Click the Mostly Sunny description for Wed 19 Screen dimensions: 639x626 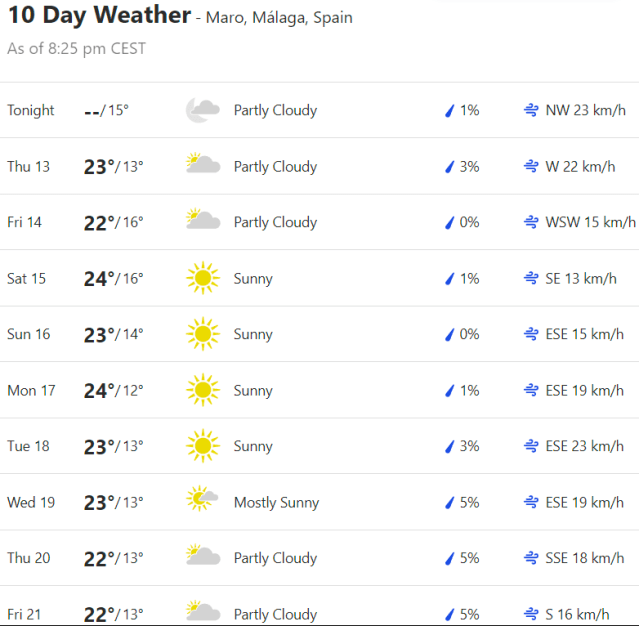276,502
